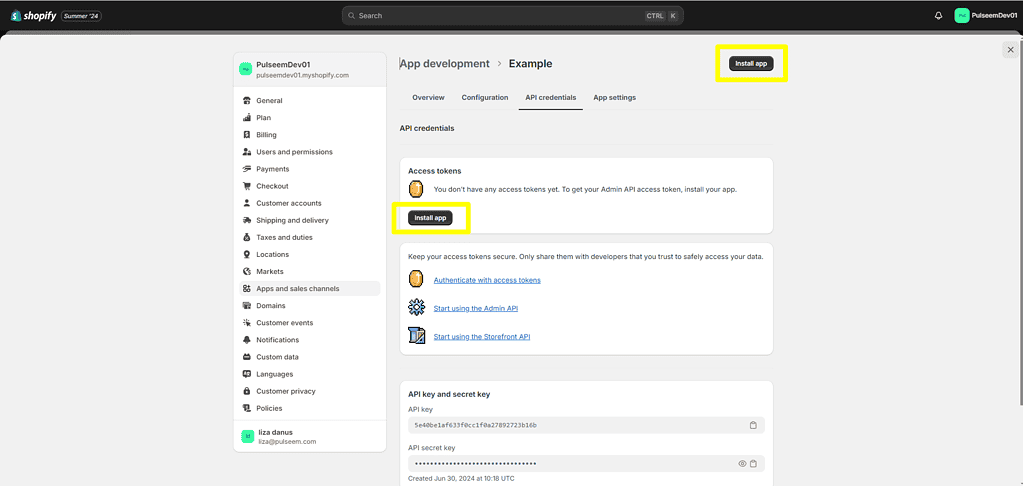Go back to App development breadcrumb
Screen dimensions: 1023x486
pyautogui.click(x=444, y=63)
